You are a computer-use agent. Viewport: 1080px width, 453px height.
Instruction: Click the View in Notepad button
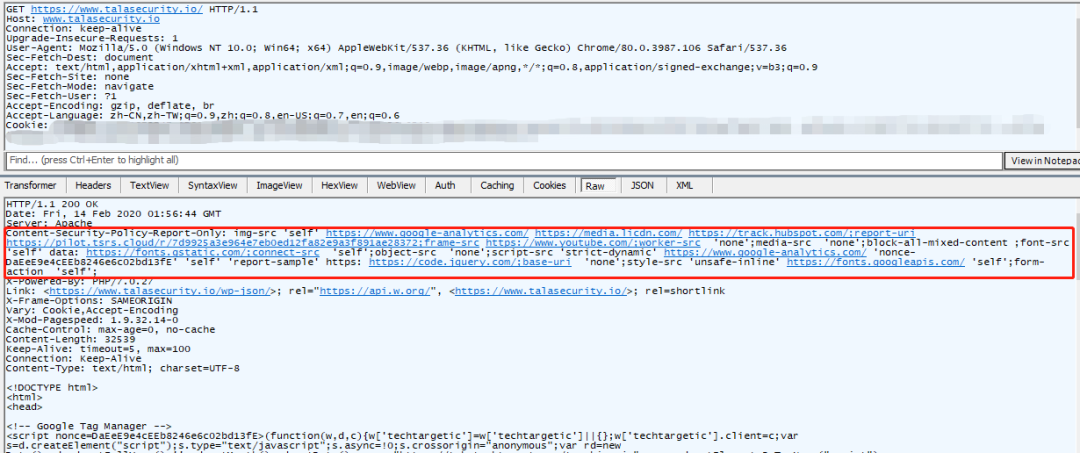[x=1042, y=161]
